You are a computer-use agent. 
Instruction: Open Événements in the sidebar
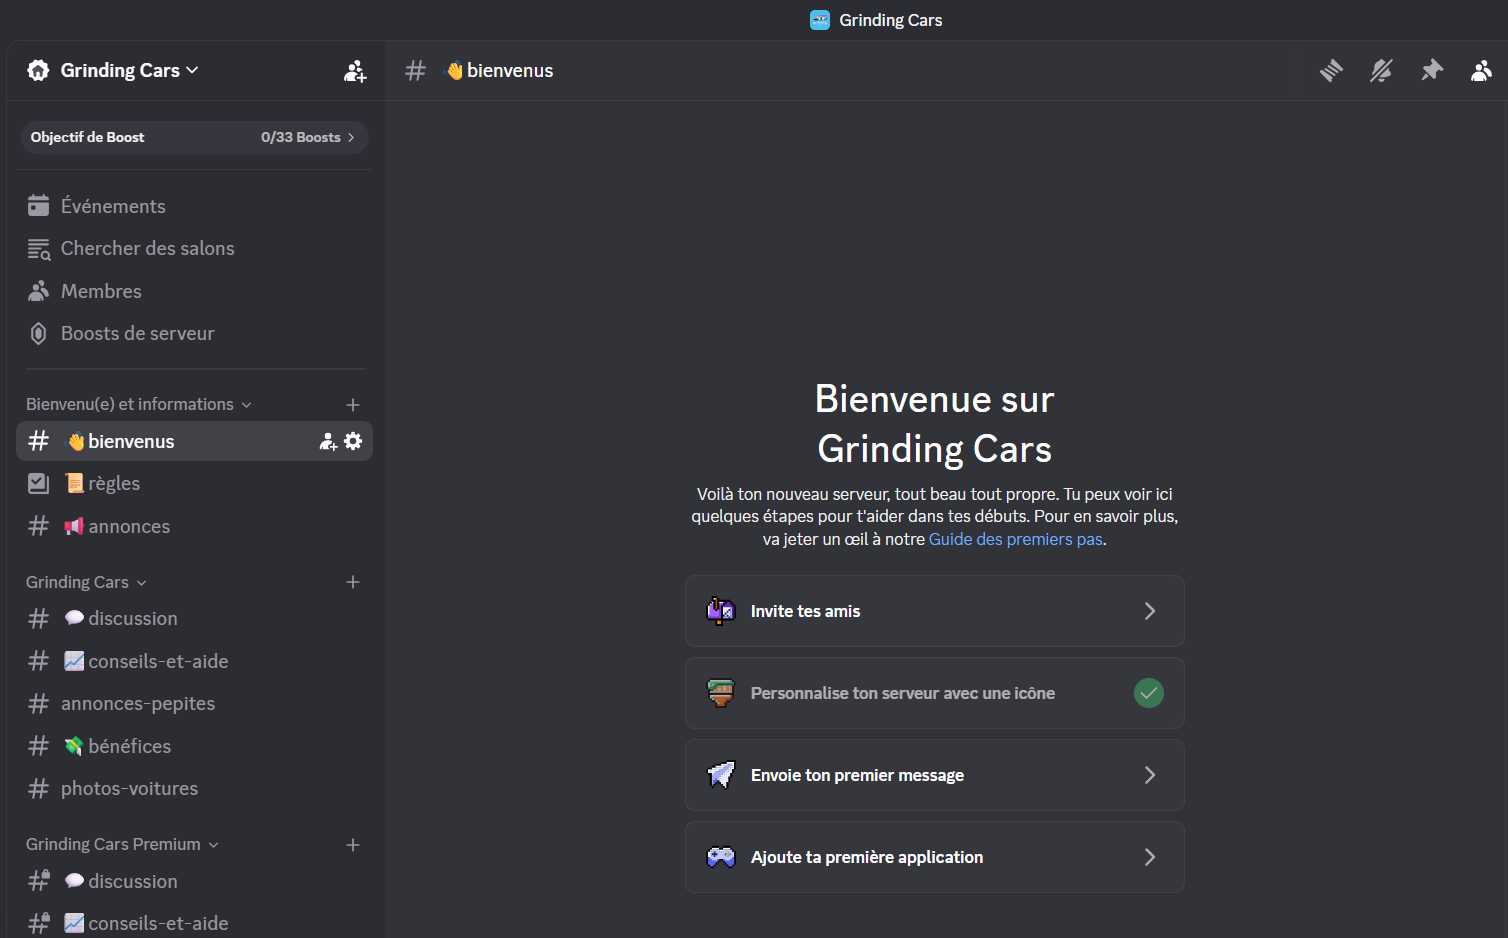tap(113, 206)
